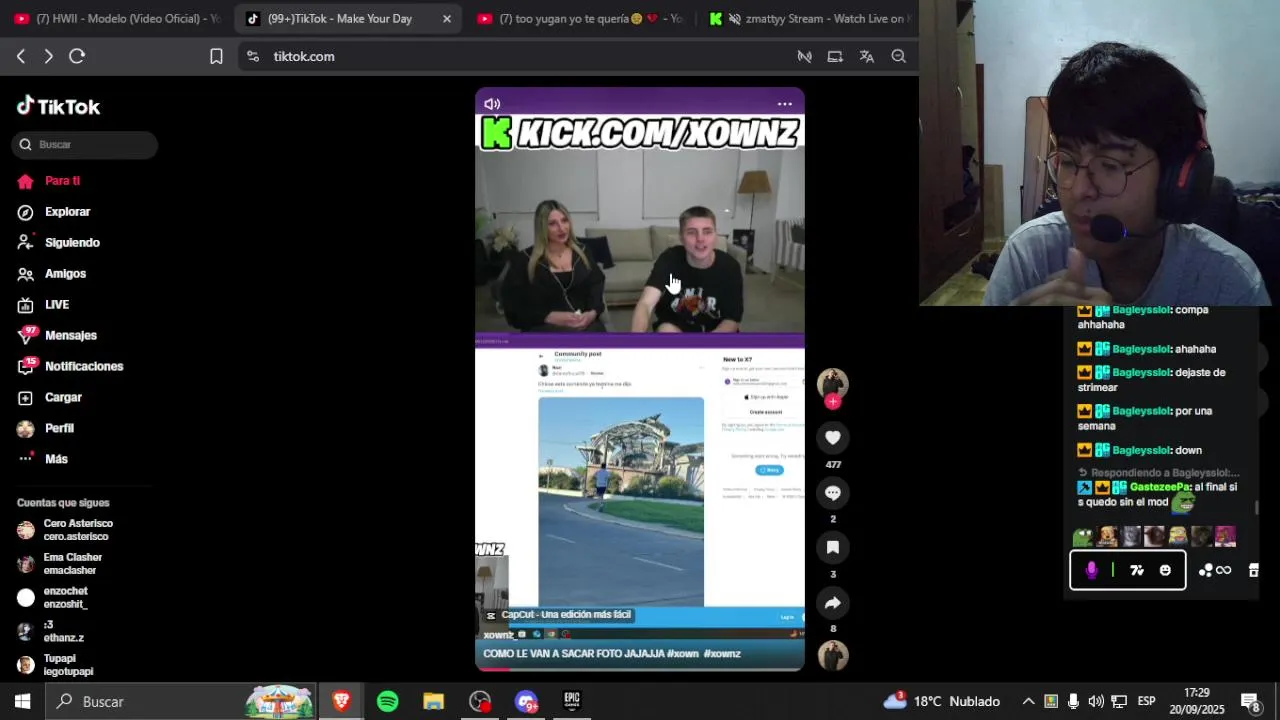Reload the page
The image size is (1280, 720).
pos(77,57)
